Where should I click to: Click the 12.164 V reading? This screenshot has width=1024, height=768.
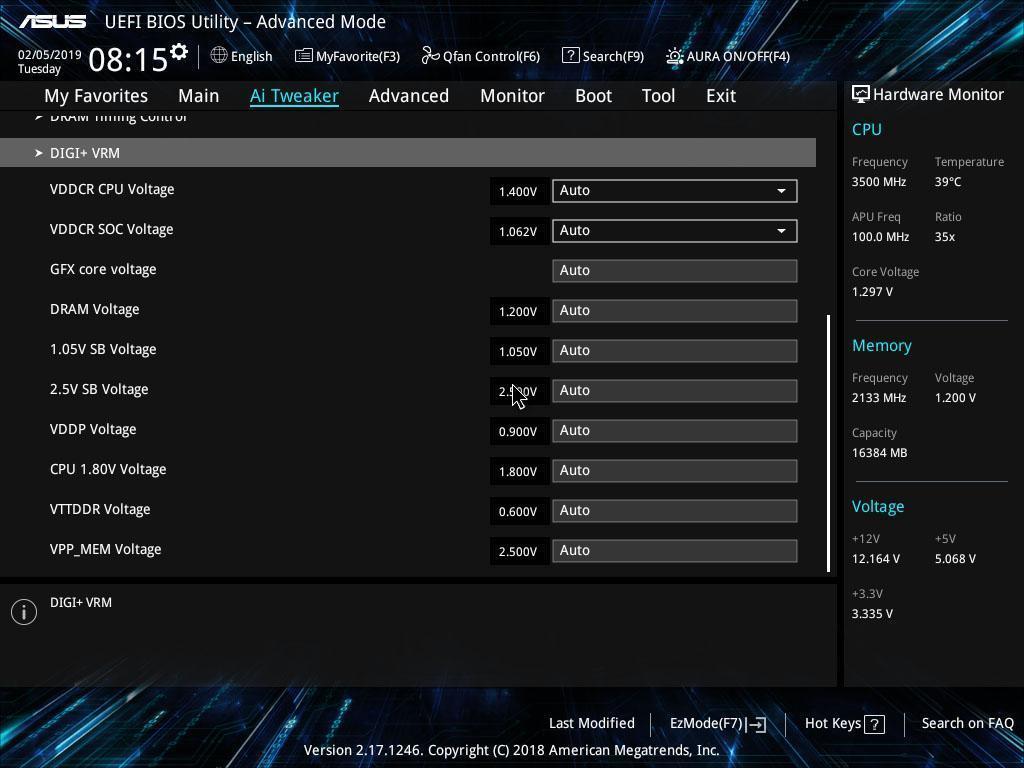coord(876,559)
